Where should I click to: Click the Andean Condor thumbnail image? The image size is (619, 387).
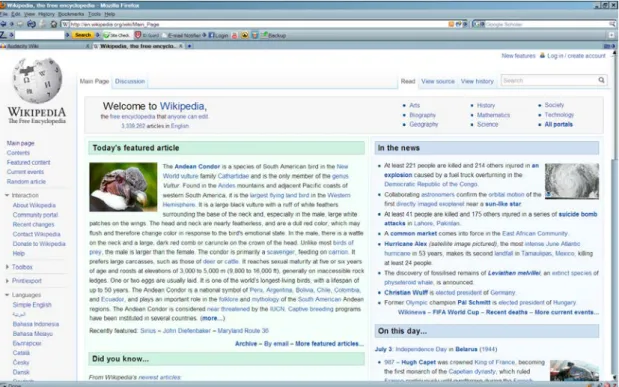tap(123, 187)
